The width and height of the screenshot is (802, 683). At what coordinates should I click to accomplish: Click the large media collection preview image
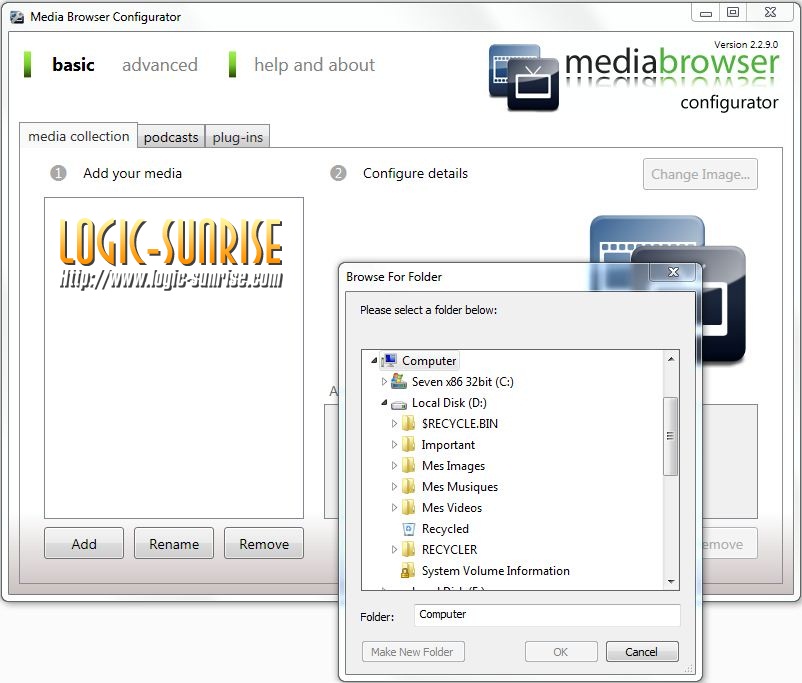(667, 290)
